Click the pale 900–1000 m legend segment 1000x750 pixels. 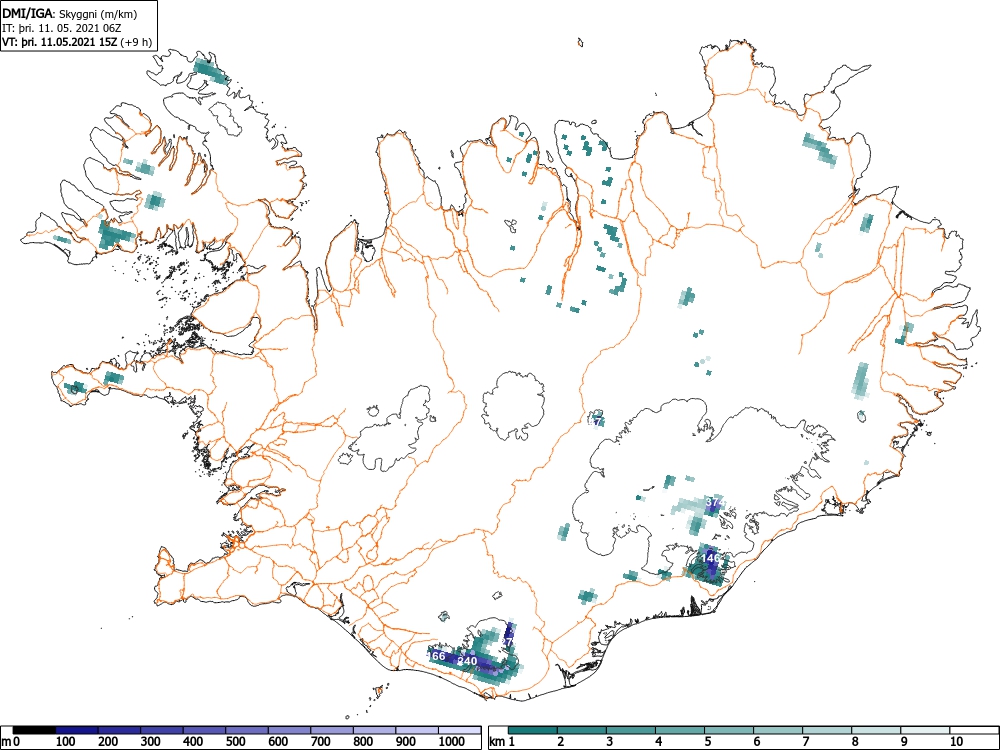(417, 730)
